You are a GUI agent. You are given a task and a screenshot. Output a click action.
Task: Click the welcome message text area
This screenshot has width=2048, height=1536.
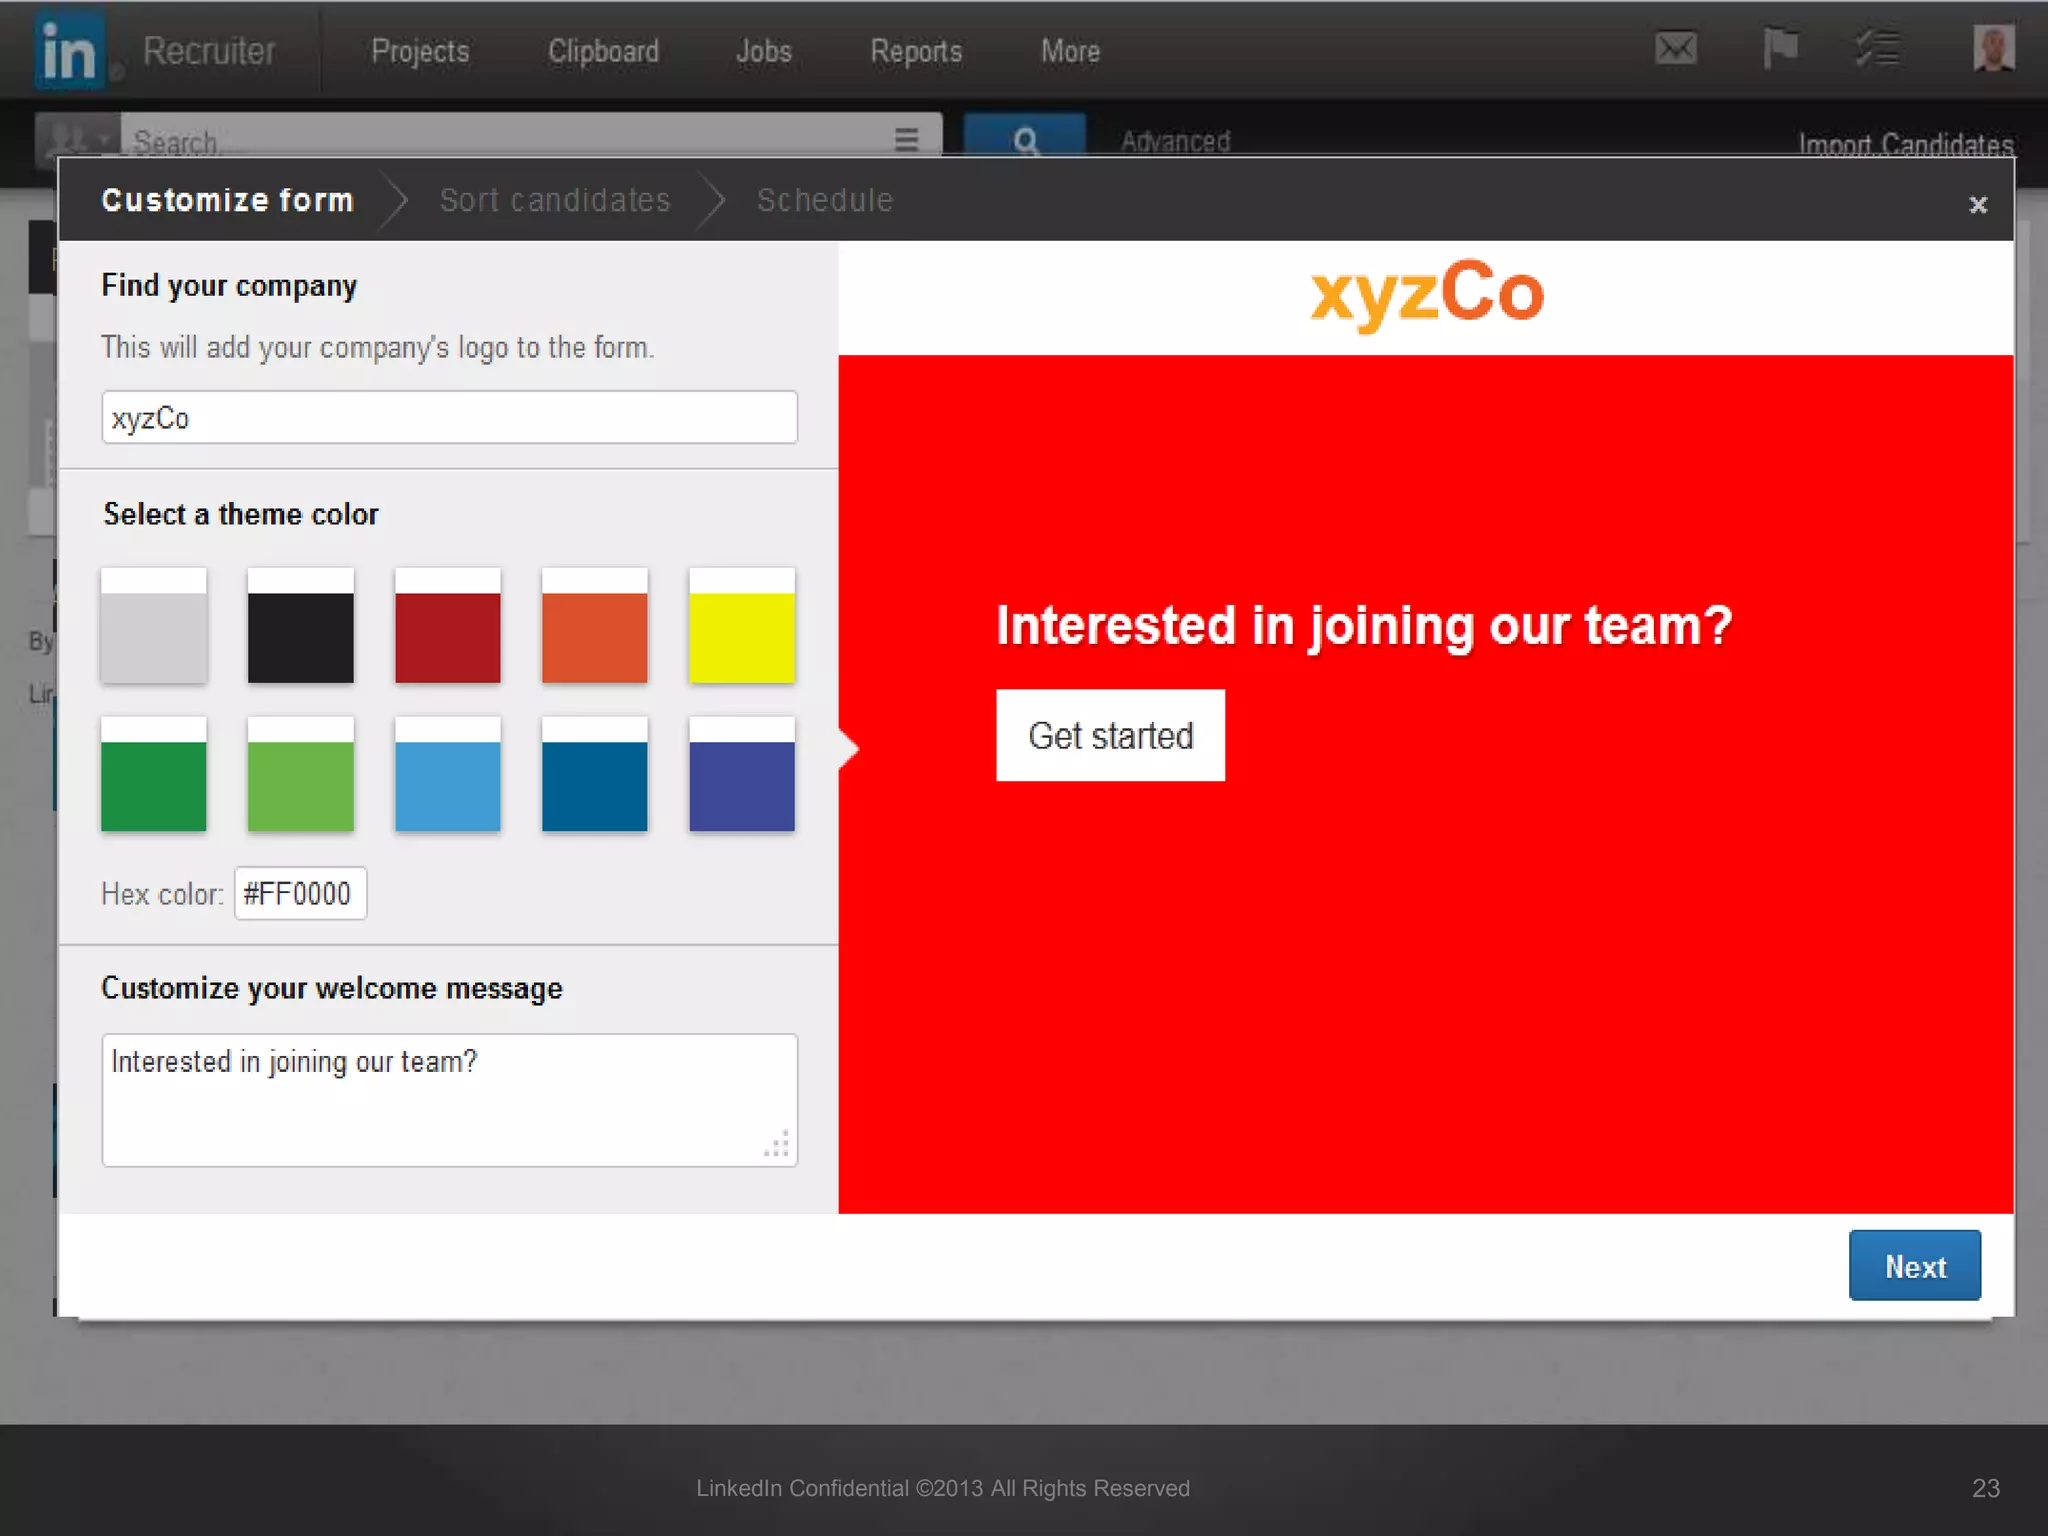(449, 1099)
